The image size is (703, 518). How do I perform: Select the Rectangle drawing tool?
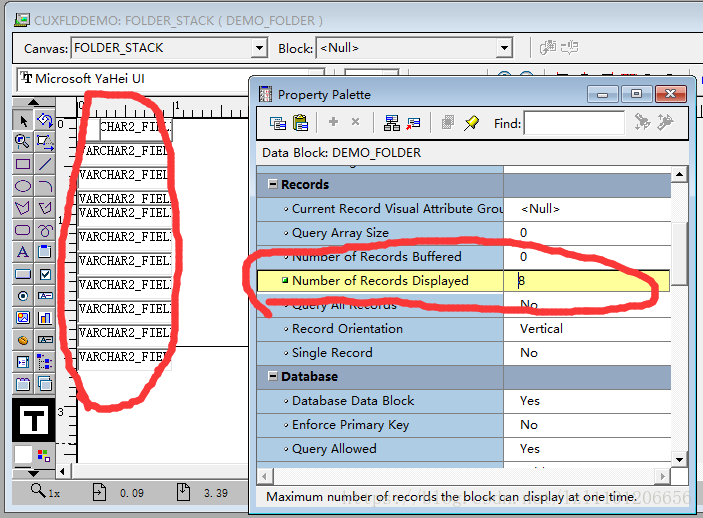click(23, 164)
